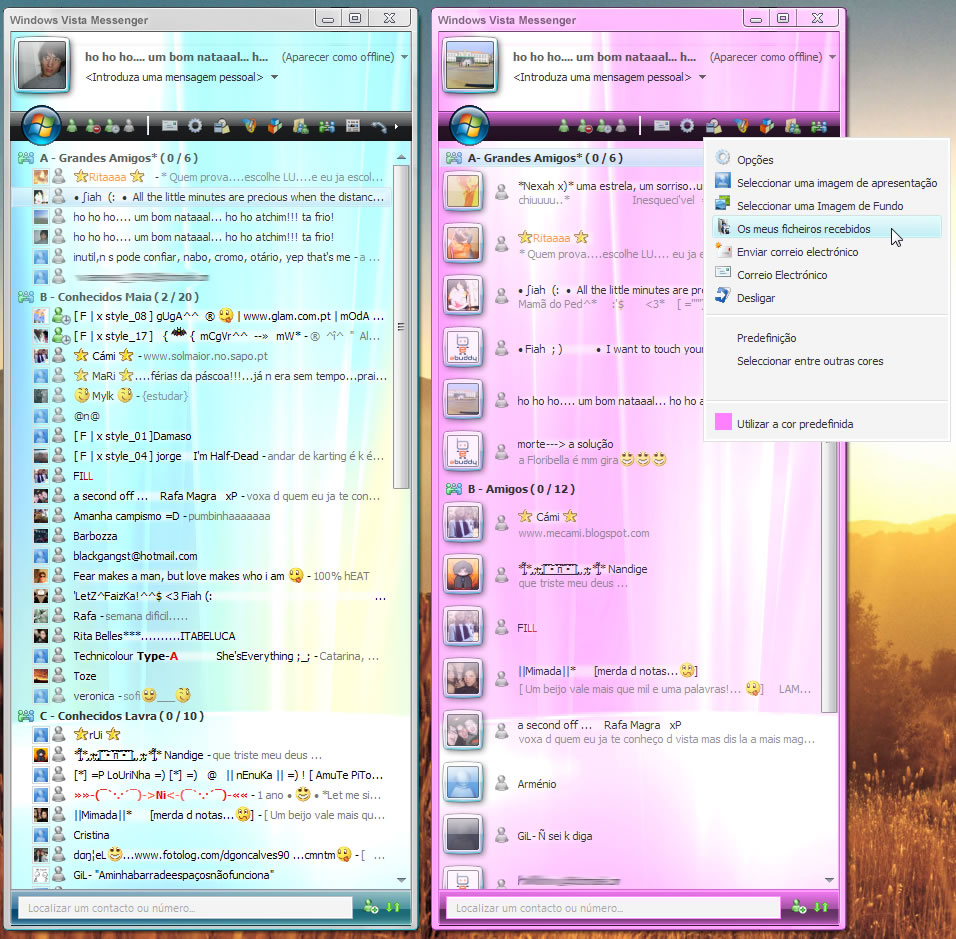Click the contact search field in pink window
This screenshot has height=939, width=956.
pyautogui.click(x=613, y=907)
